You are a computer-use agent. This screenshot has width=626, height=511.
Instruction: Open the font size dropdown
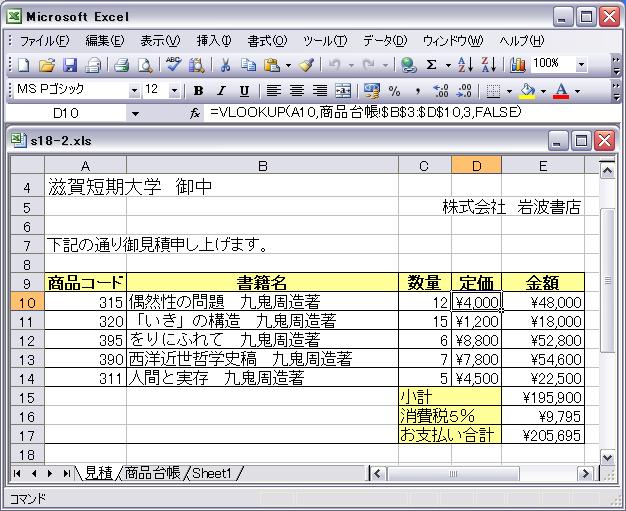[174, 91]
